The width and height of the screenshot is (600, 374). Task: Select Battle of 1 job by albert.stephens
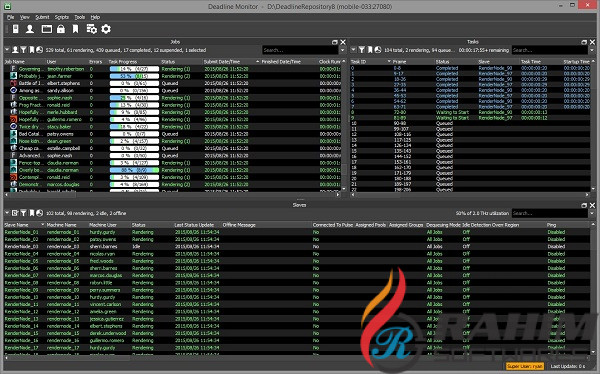(172, 83)
